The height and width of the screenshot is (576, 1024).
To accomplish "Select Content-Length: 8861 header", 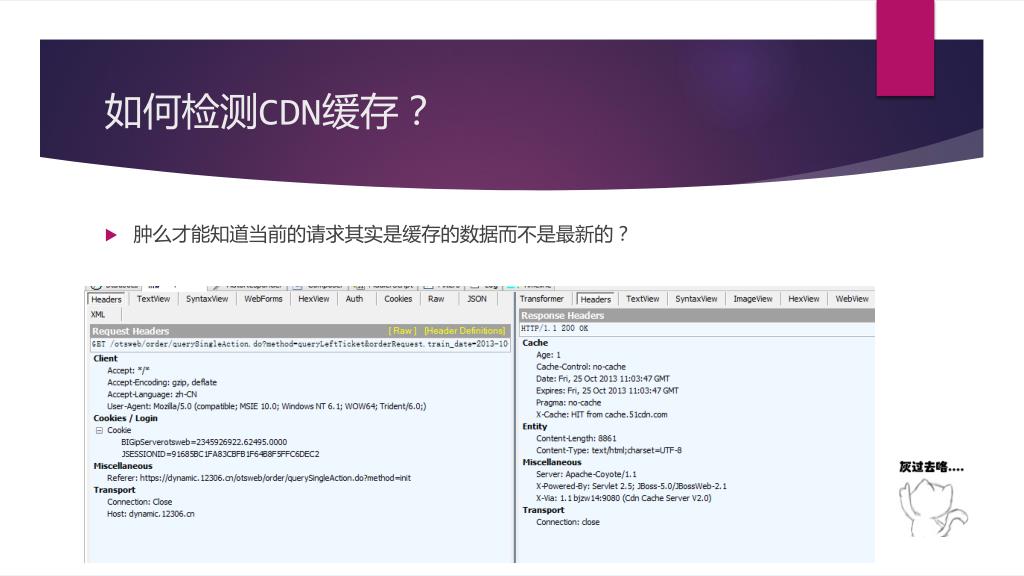I will click(x=576, y=438).
